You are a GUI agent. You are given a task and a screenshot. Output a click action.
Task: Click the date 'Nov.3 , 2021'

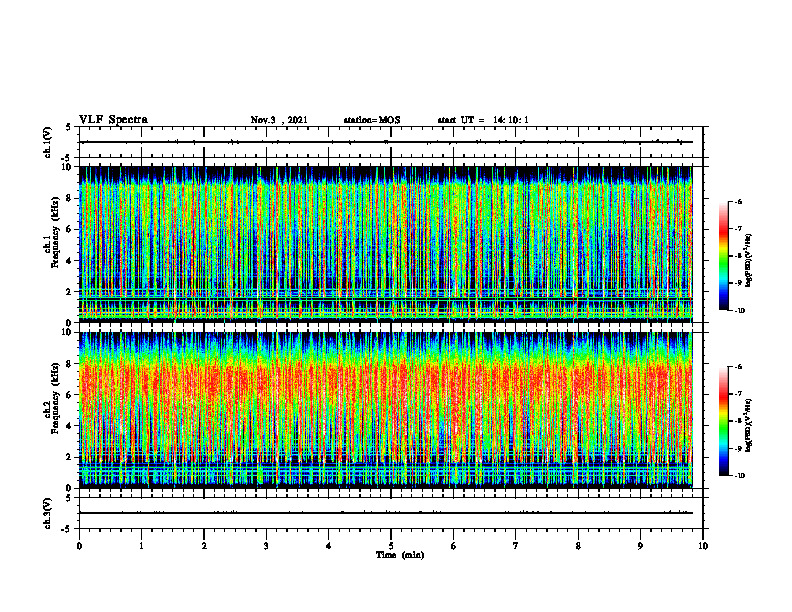279,120
